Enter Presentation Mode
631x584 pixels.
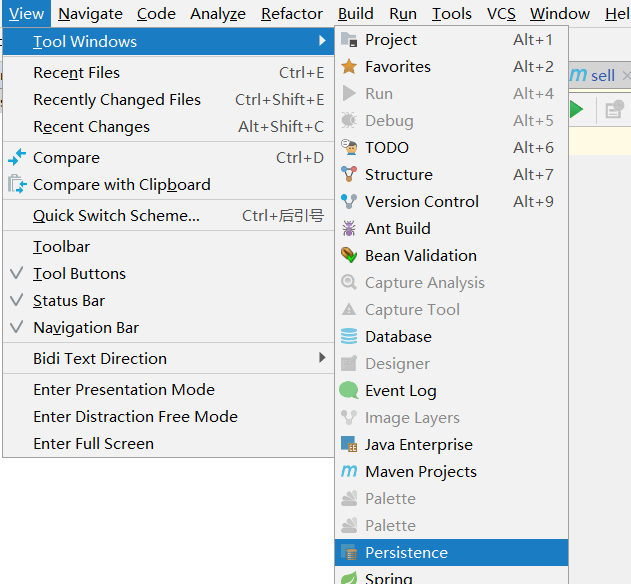tap(124, 390)
